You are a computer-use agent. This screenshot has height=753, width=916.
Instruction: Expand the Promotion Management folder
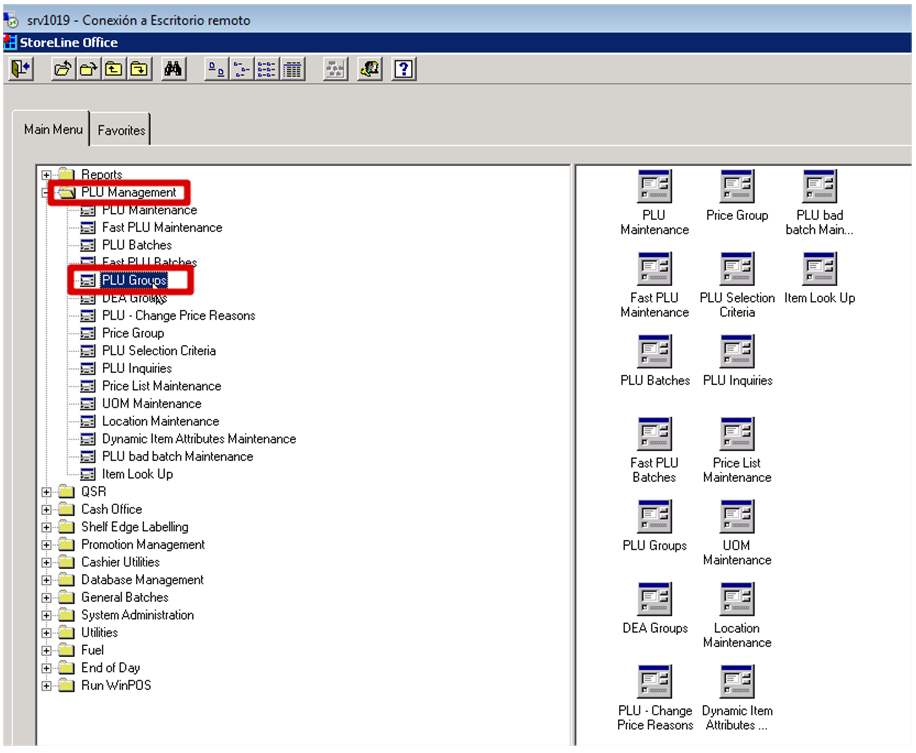(x=47, y=545)
